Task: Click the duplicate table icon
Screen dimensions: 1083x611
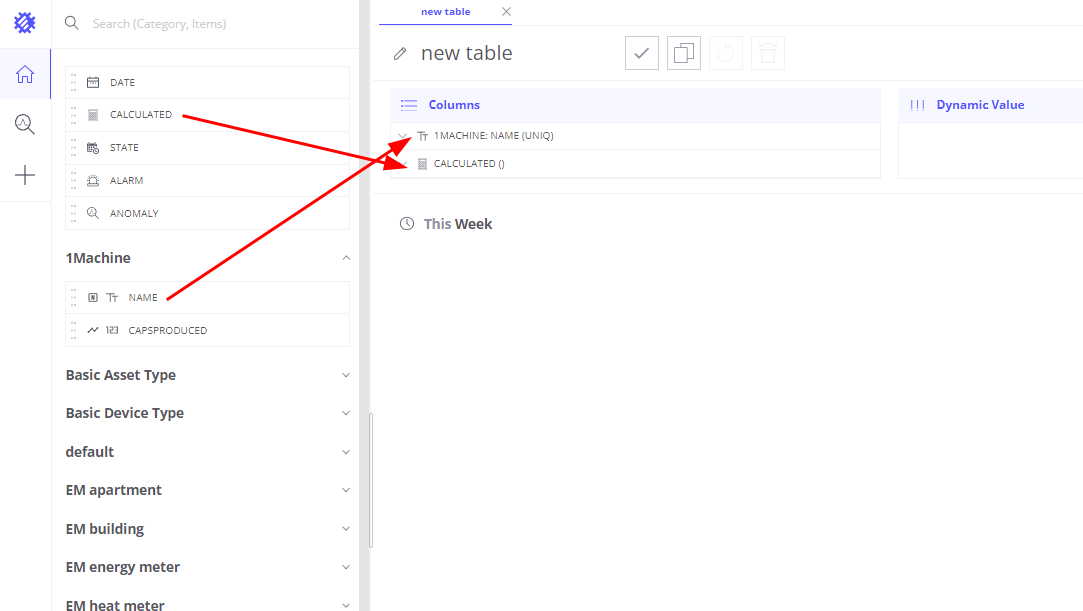Action: tap(684, 53)
